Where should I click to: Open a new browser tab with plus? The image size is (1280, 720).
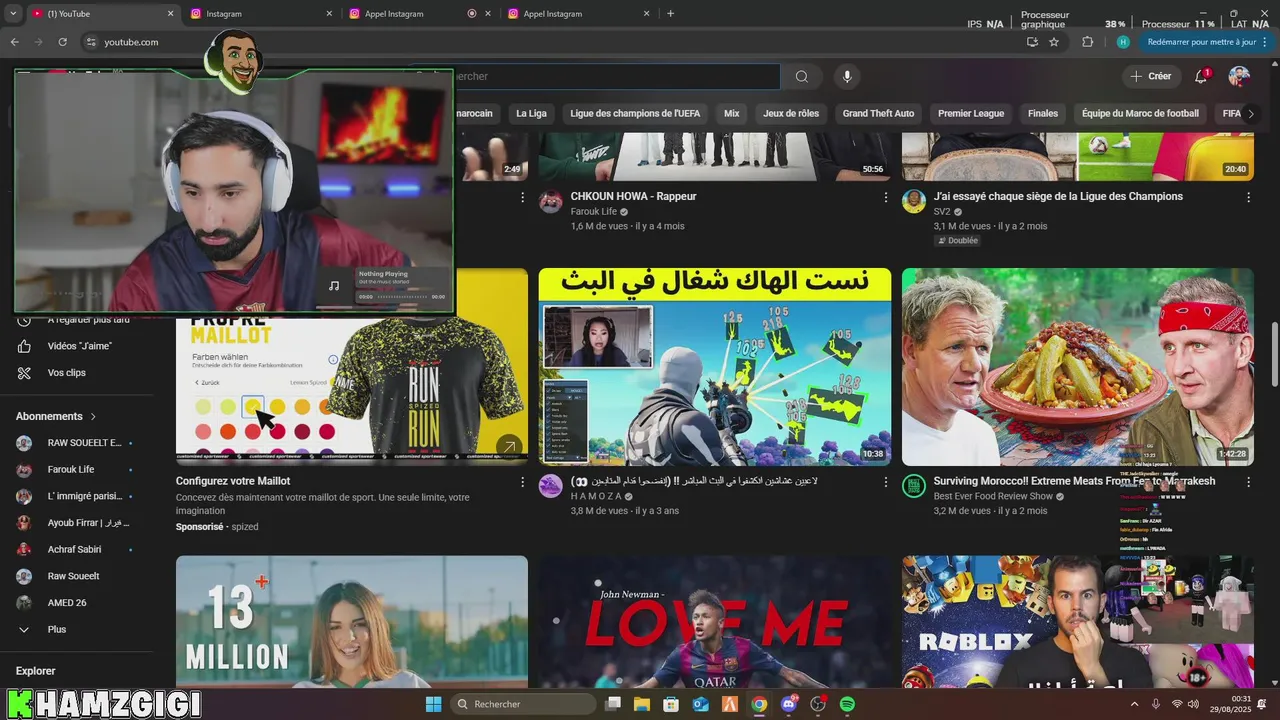point(670,13)
